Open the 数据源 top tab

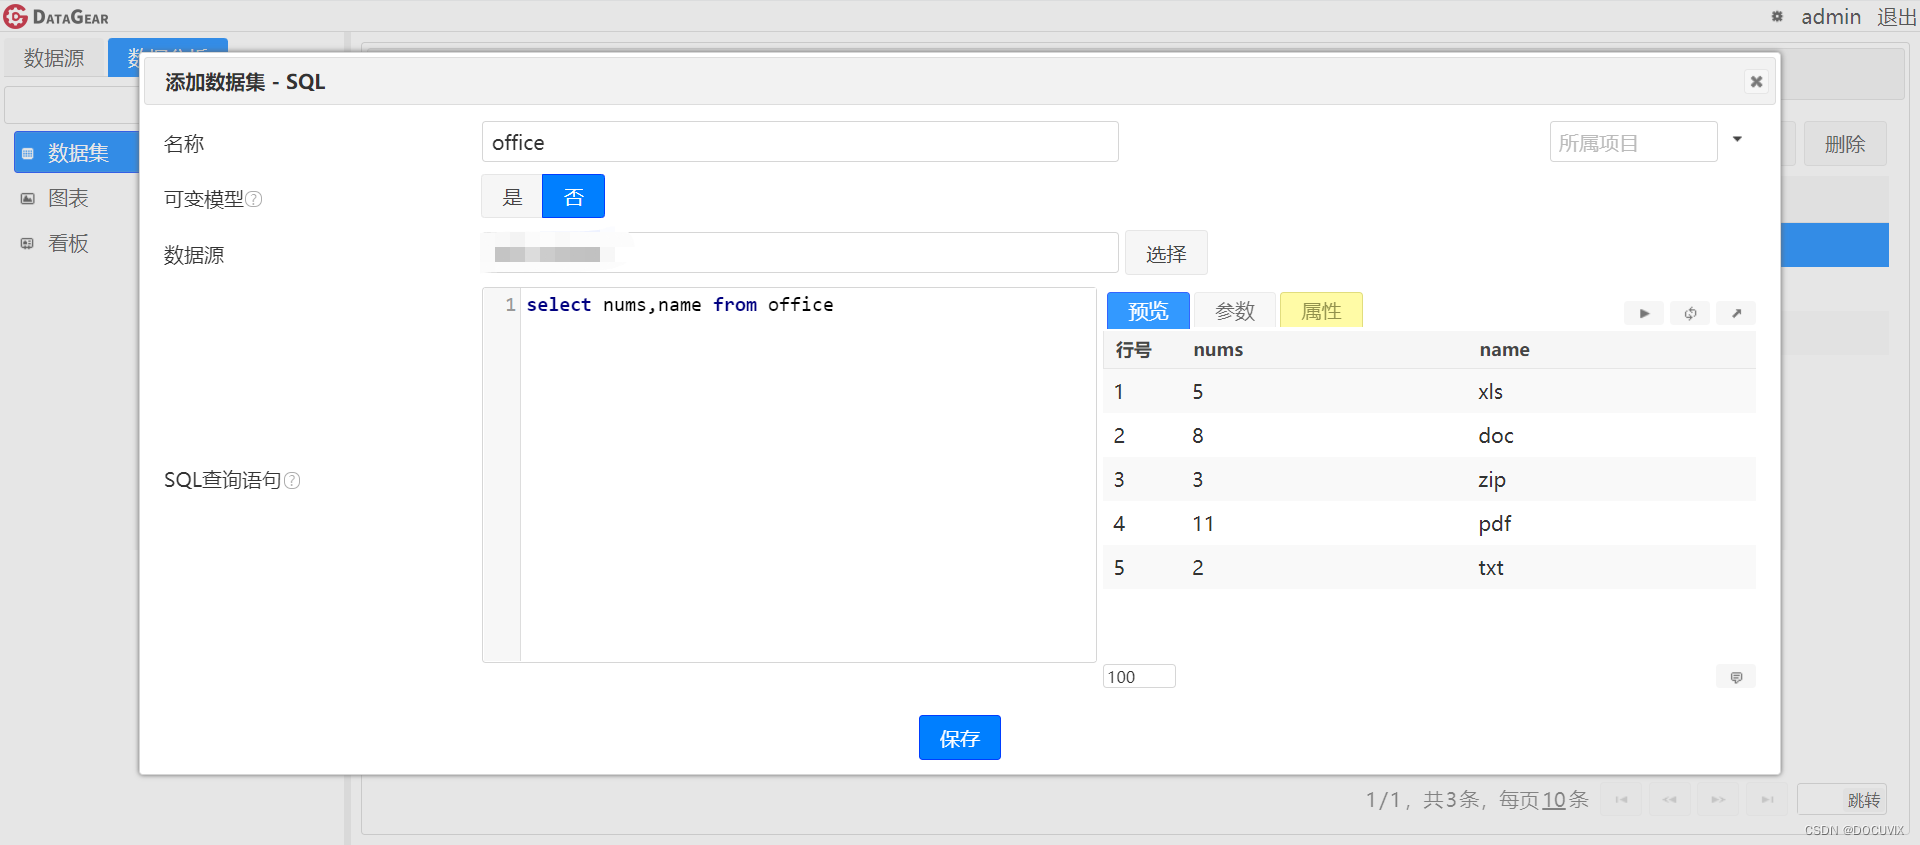click(x=54, y=58)
